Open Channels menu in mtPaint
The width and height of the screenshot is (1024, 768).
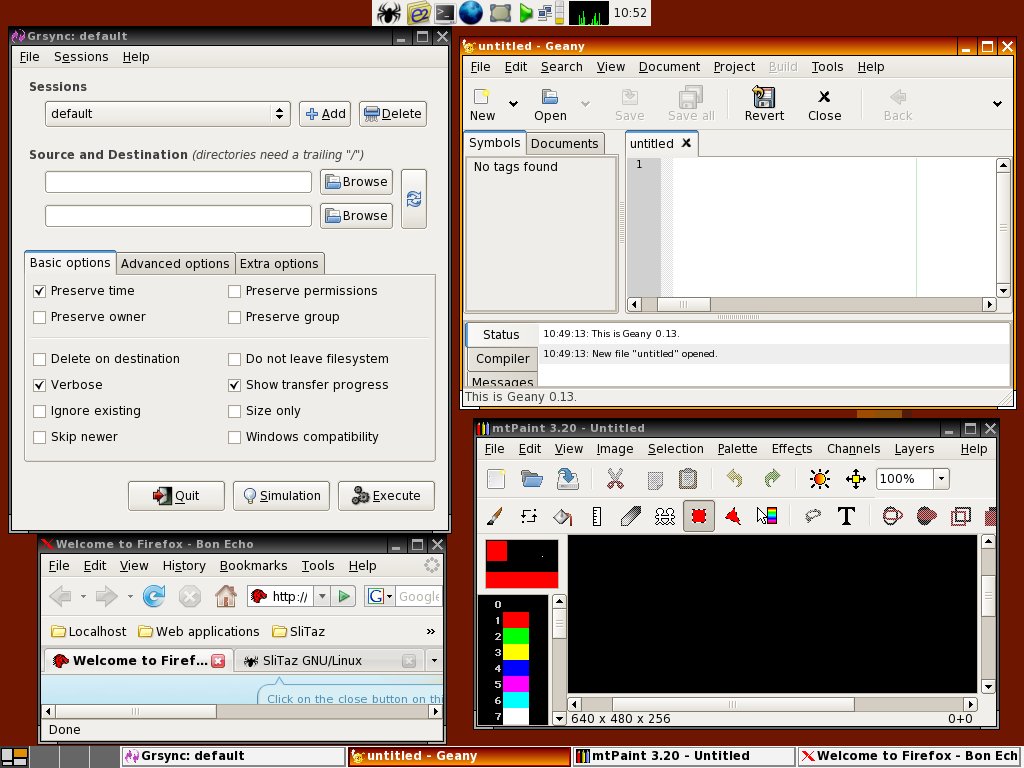(x=854, y=449)
